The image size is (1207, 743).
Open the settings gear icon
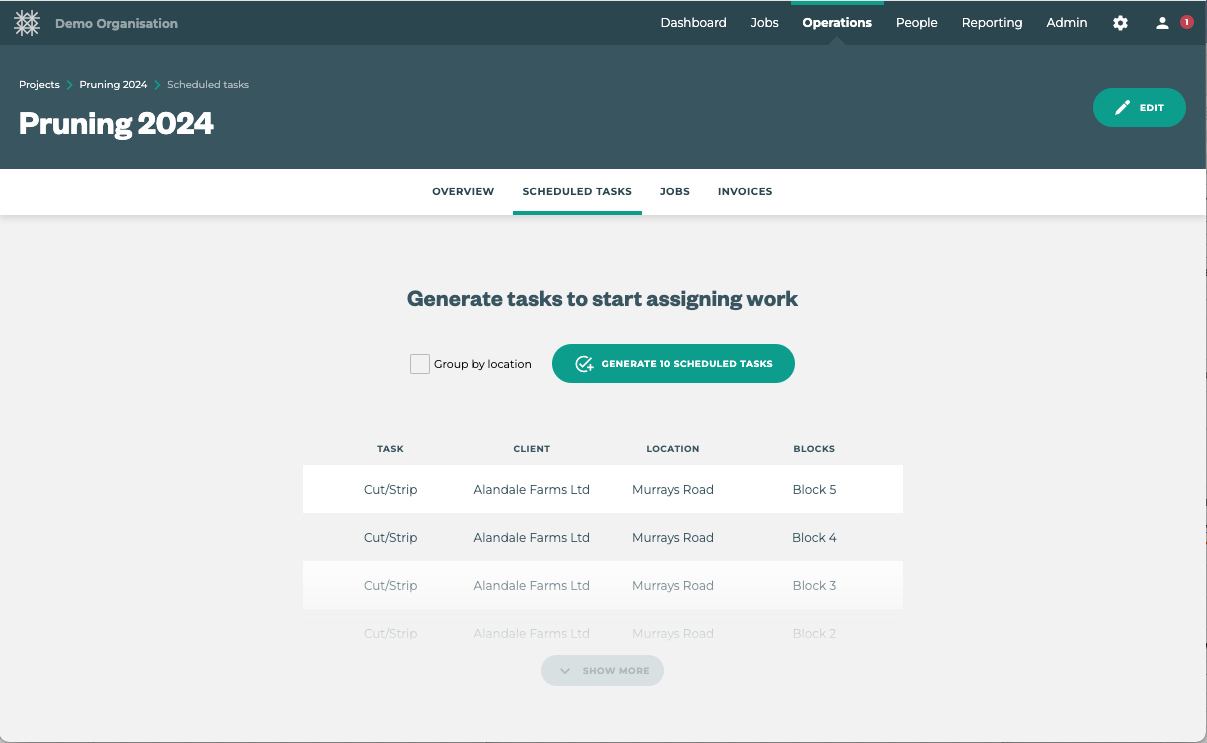click(x=1120, y=23)
